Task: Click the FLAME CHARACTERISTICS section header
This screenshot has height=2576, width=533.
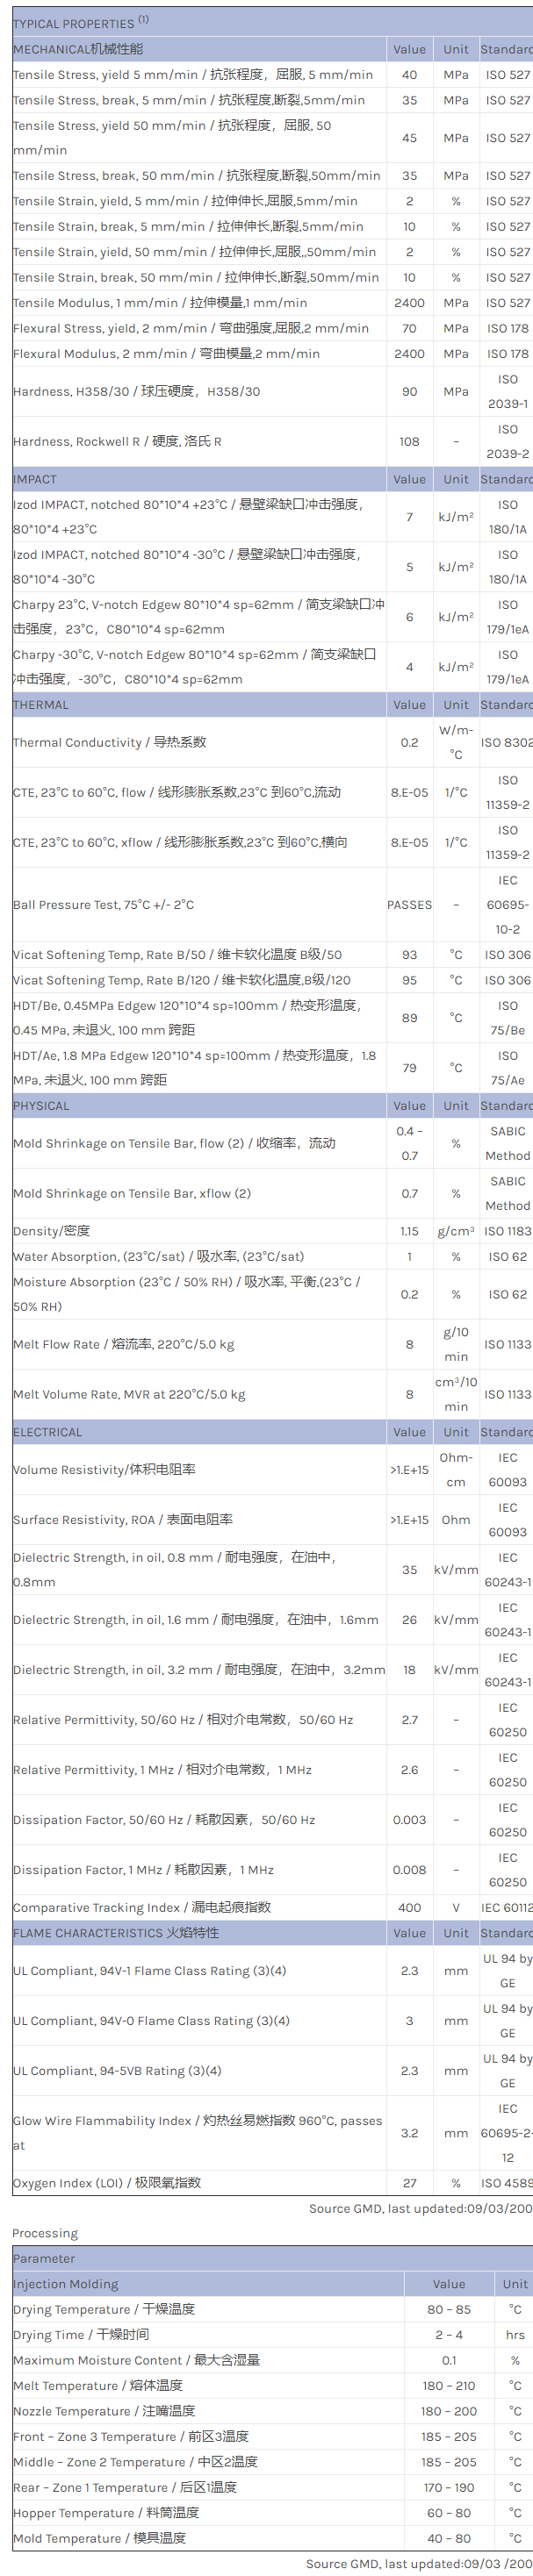Action: point(116,1933)
